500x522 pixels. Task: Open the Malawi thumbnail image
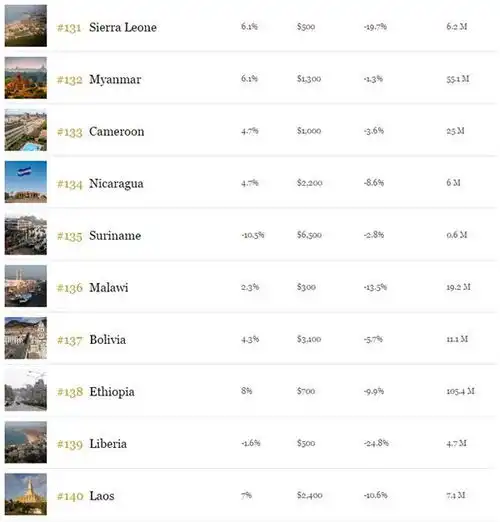click(26, 286)
